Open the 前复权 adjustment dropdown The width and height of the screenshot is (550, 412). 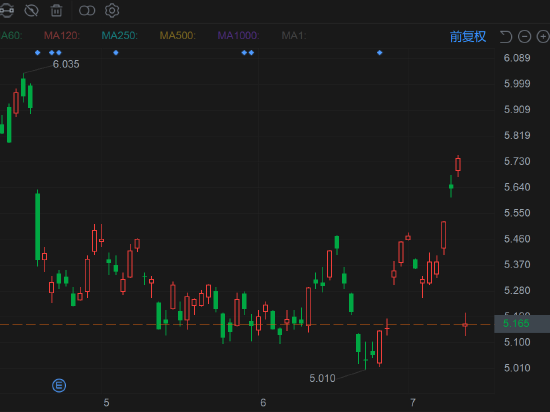tap(468, 36)
